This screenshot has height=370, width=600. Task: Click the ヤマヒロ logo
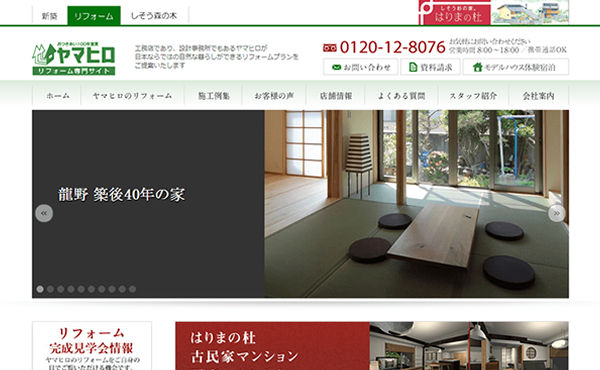(x=74, y=59)
